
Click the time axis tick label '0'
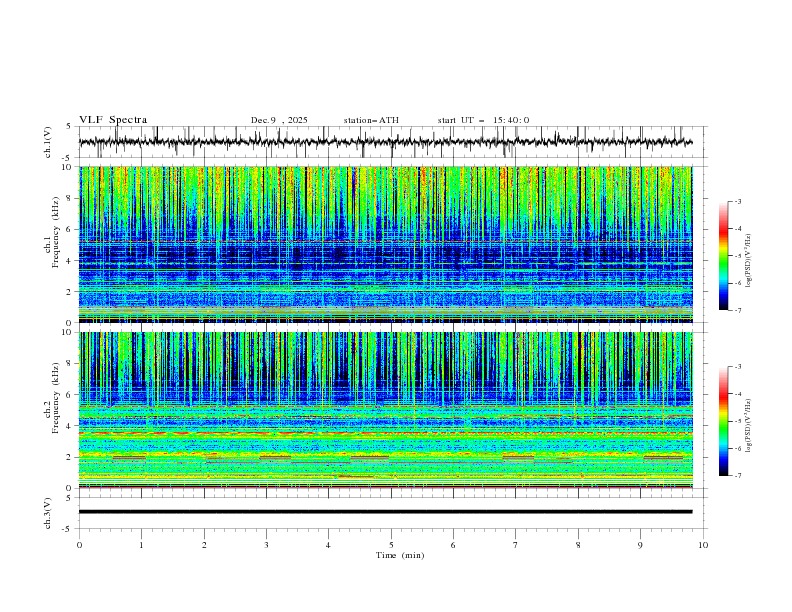pos(79,545)
